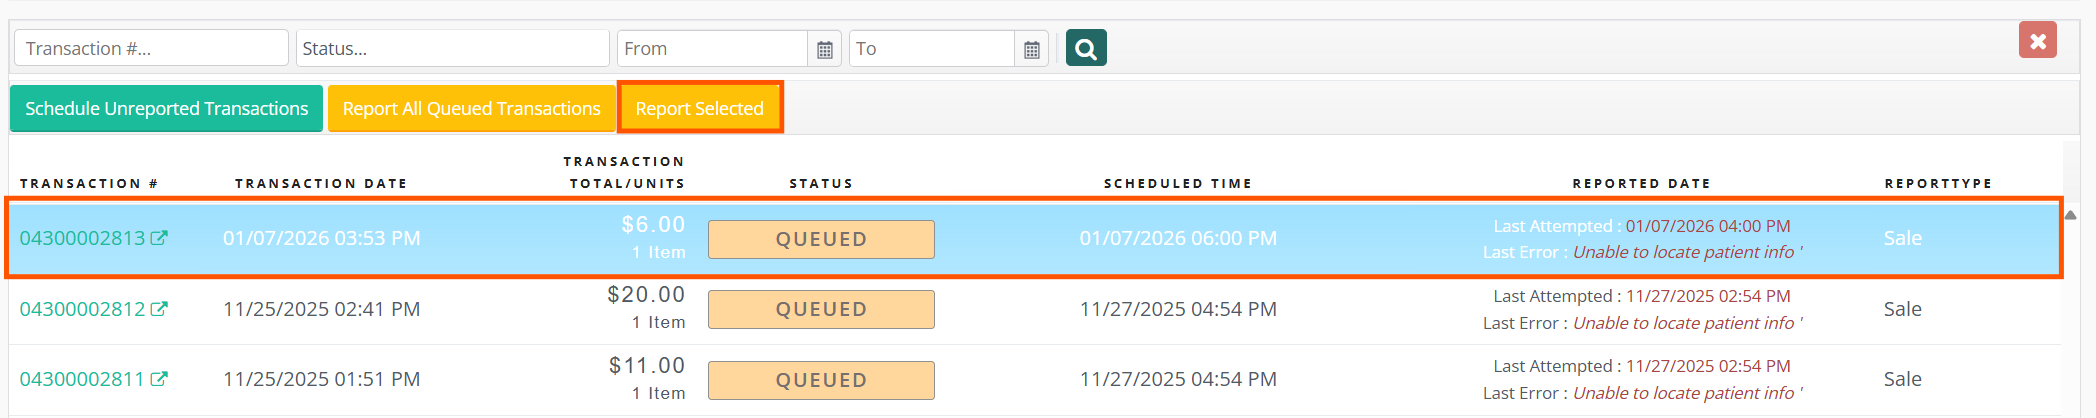Image resolution: width=2096 pixels, height=418 pixels.
Task: Click Report All Queued Transactions button
Action: pos(471,108)
